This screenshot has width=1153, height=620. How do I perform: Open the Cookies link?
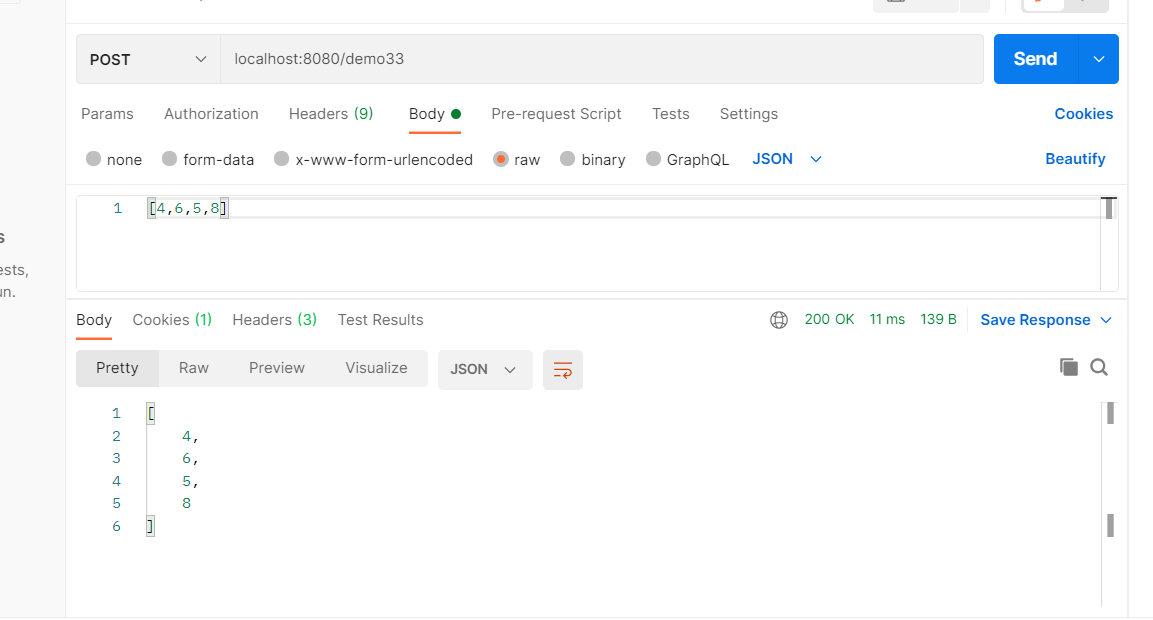[1083, 114]
